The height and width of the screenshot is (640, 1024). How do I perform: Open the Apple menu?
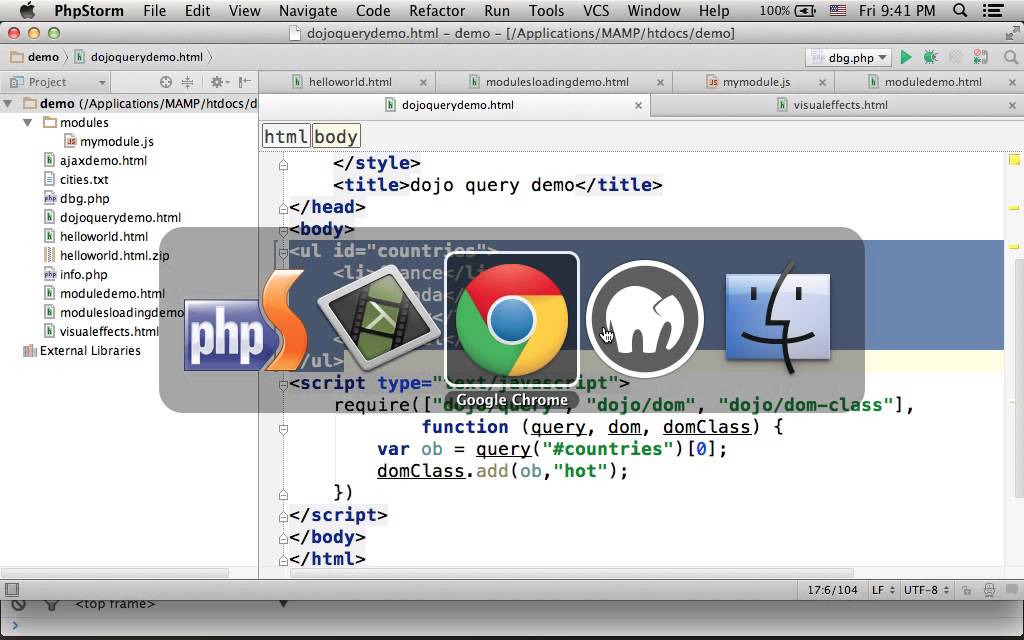[x=27, y=10]
